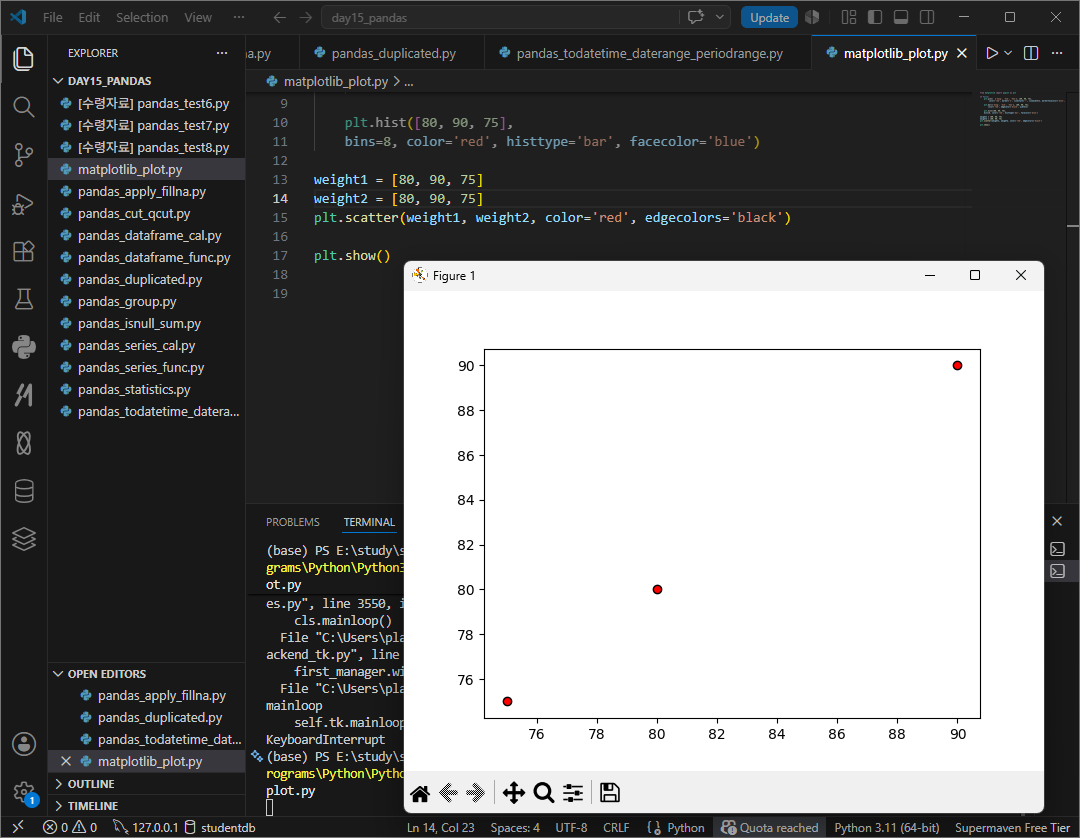Image resolution: width=1080 pixels, height=838 pixels.
Task: Open the Edit menu
Action: coord(89,17)
